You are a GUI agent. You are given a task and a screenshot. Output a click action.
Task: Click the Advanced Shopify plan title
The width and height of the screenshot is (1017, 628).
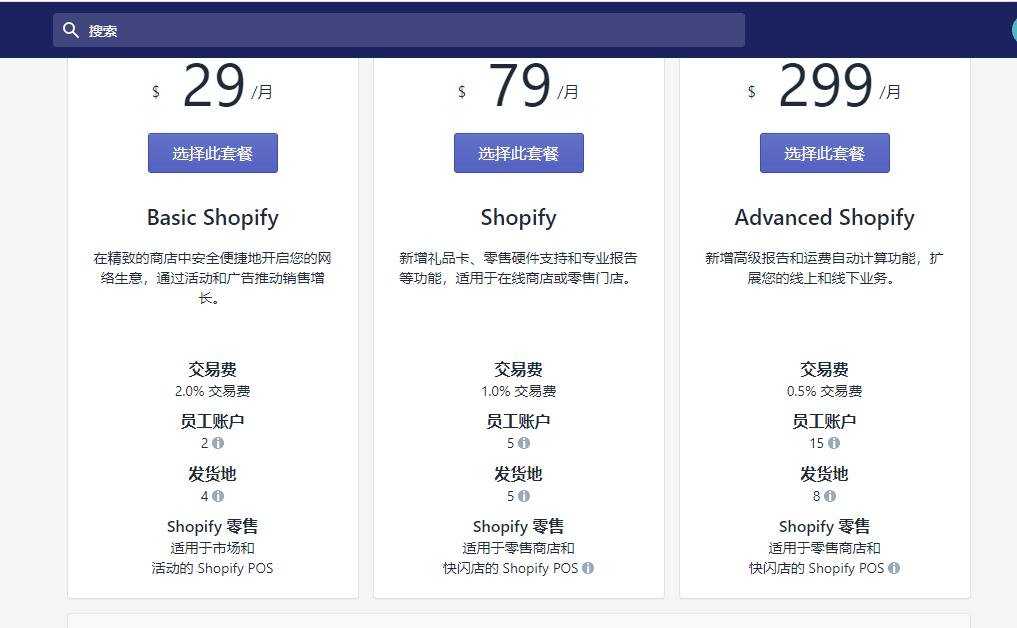[824, 218]
